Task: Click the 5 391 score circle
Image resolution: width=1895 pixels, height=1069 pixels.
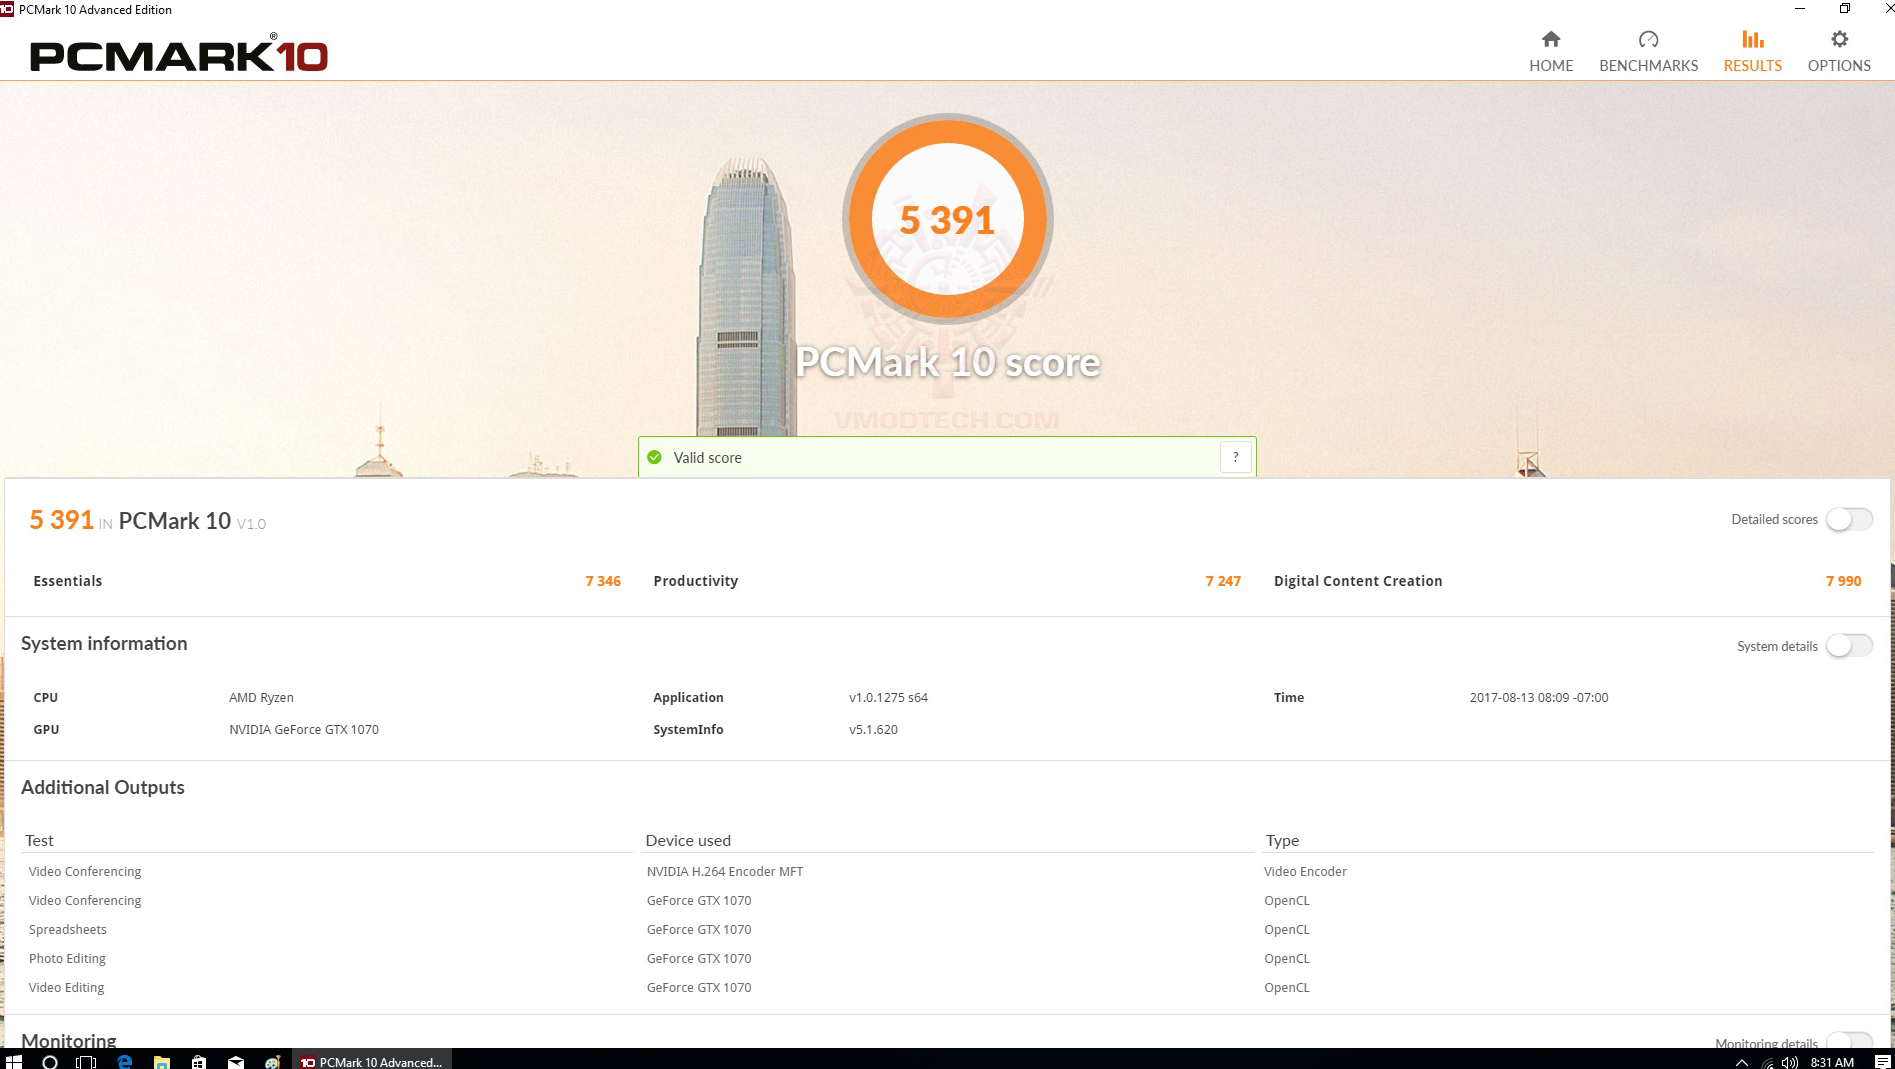Action: [x=947, y=219]
